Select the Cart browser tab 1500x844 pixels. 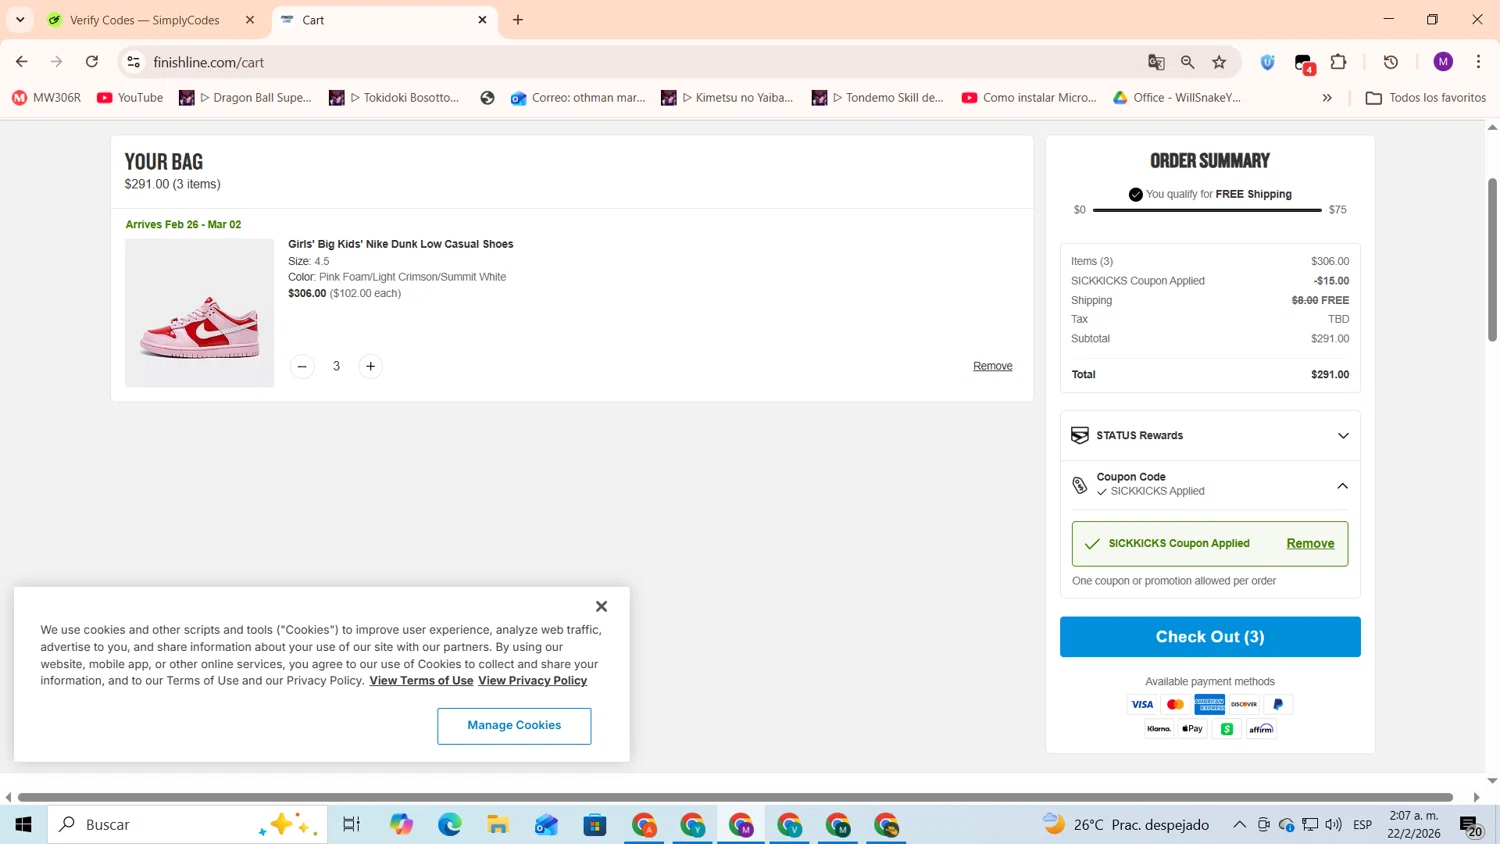pos(385,20)
